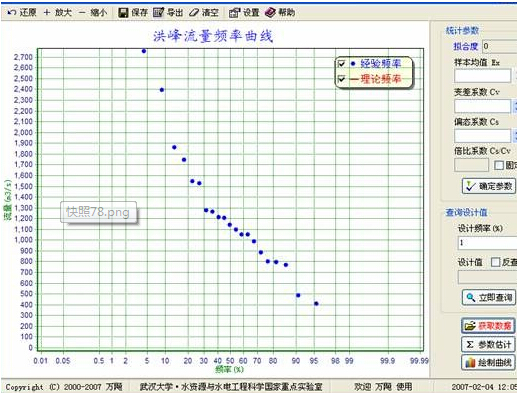517x393 pixels.
Task: Click the x-axis label 频率 (%)
Action: point(229,369)
